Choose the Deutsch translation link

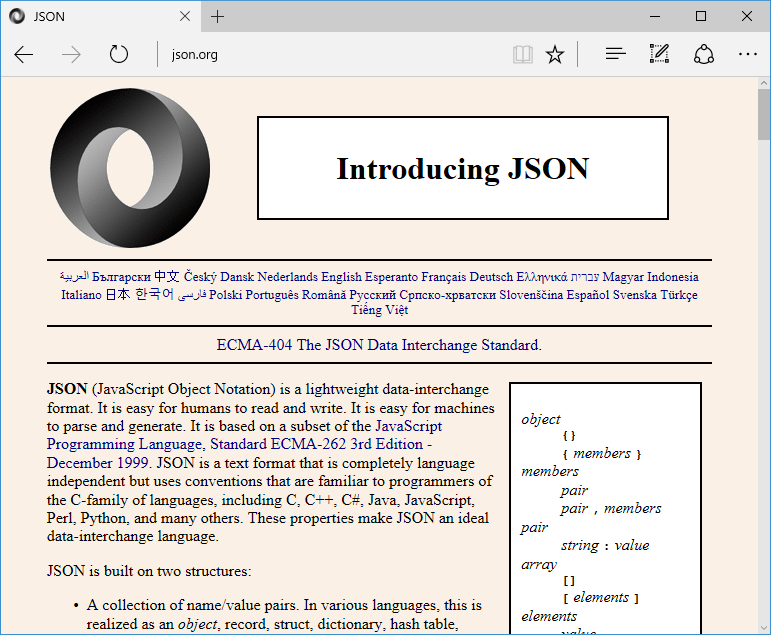click(491, 277)
